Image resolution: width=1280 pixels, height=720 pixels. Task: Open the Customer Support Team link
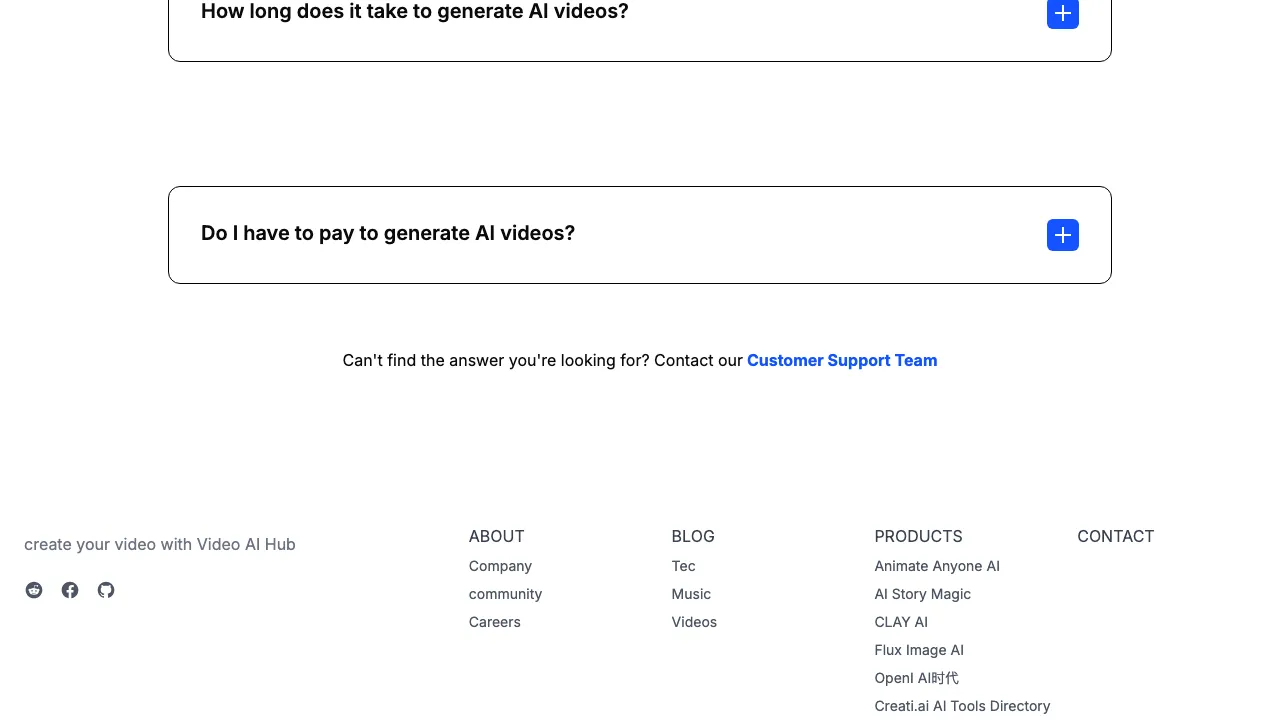(x=842, y=360)
